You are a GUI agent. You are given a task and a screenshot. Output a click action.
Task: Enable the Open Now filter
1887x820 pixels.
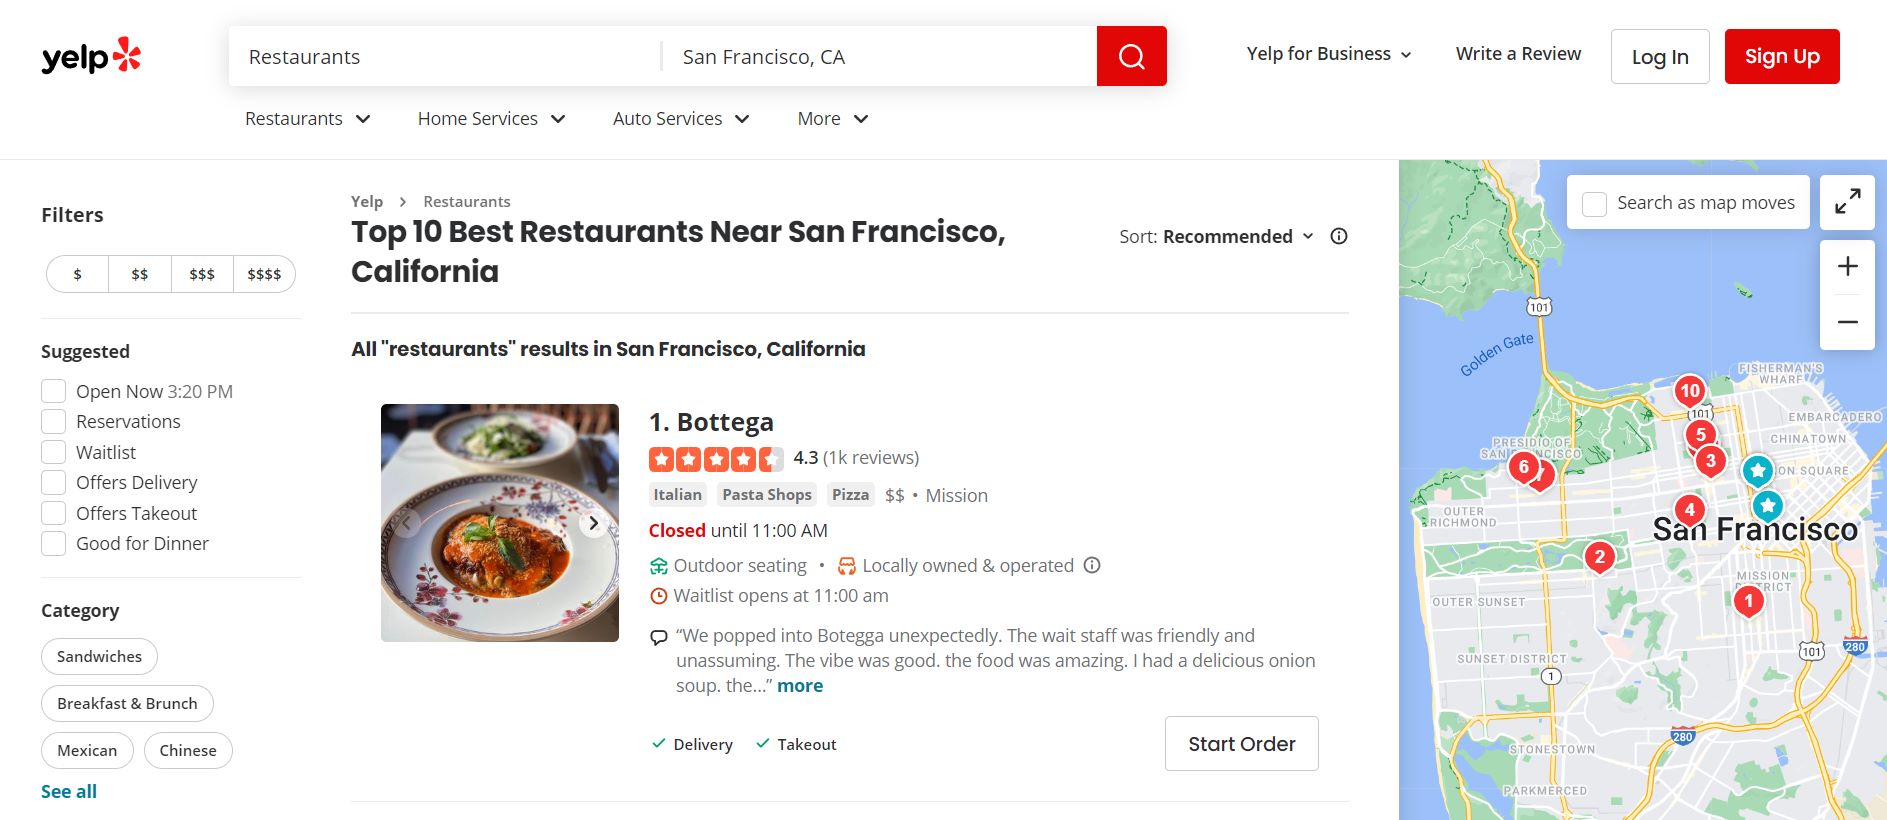(x=53, y=390)
